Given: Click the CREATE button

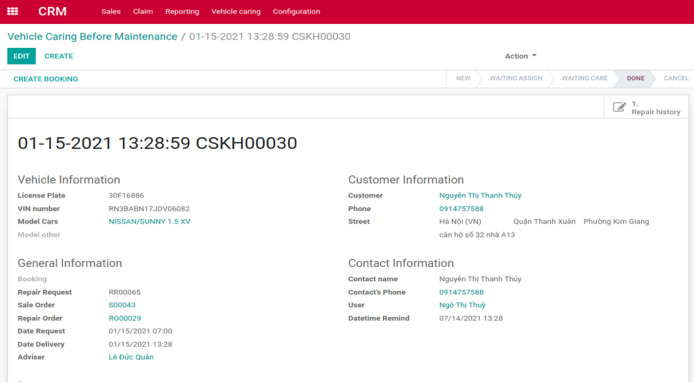Looking at the screenshot, I should (x=59, y=56).
